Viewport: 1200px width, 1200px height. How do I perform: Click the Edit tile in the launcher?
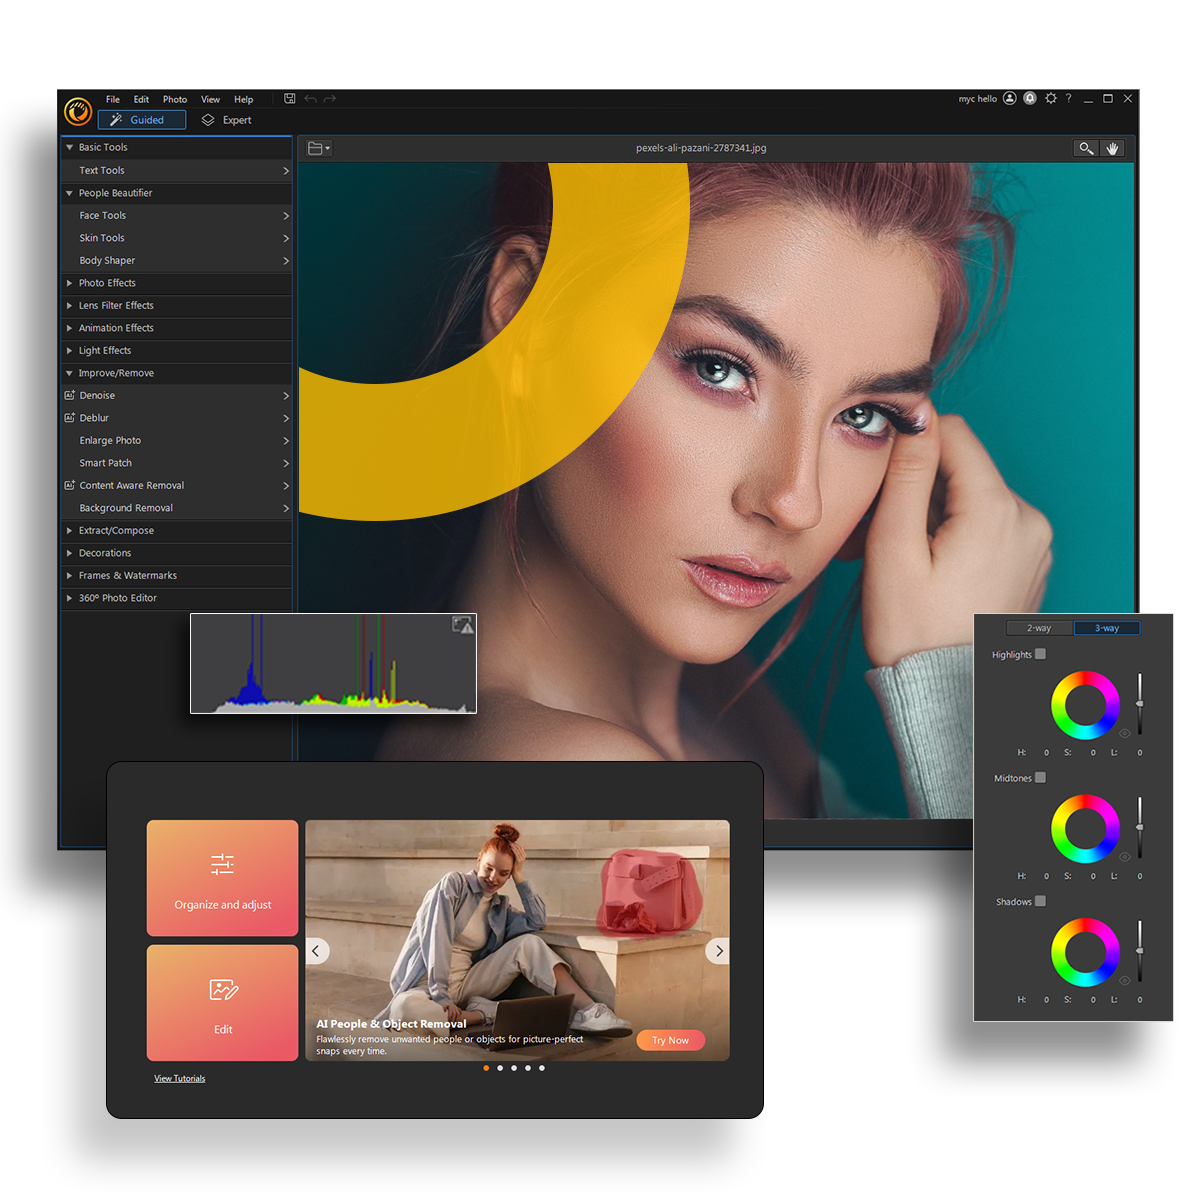click(223, 1003)
